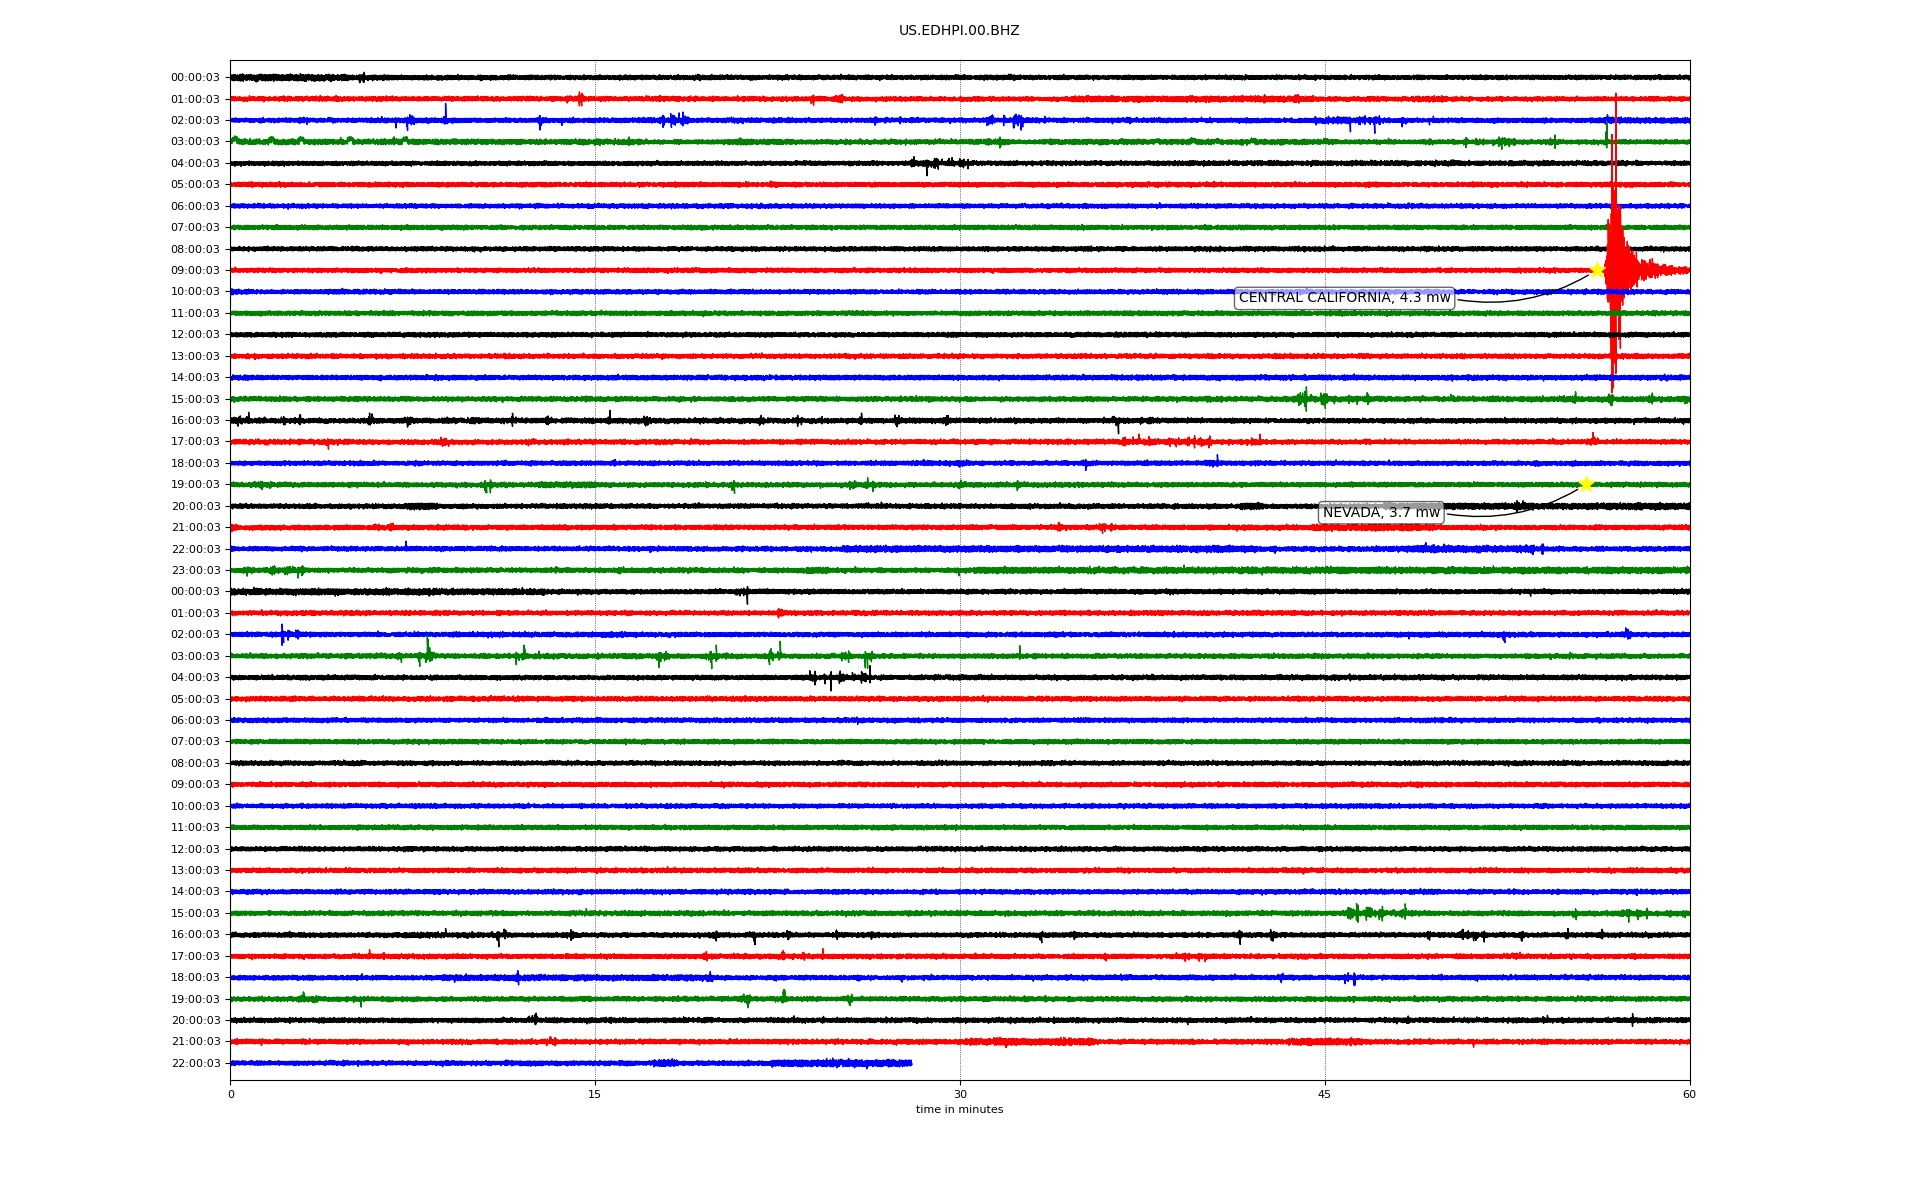
Task: Click the US.EDHPI.00.BHZ plot title
Action: click(x=959, y=31)
